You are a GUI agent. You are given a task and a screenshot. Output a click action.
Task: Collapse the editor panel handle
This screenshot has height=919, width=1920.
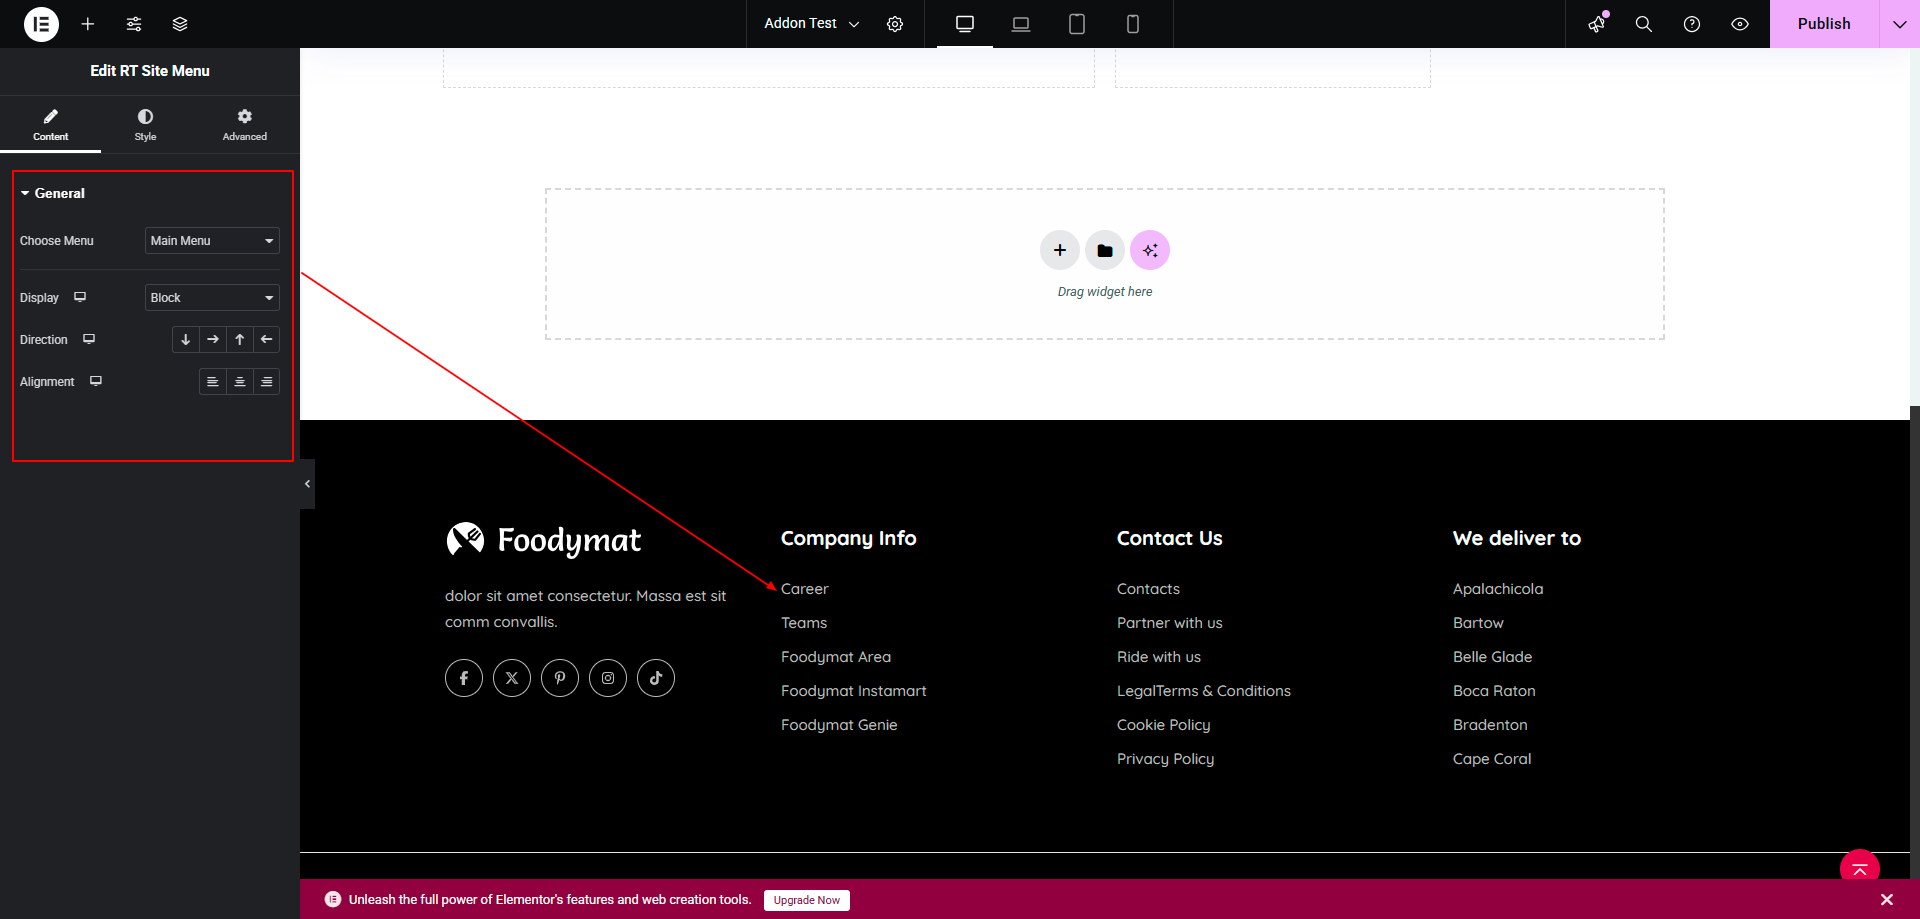[307, 484]
